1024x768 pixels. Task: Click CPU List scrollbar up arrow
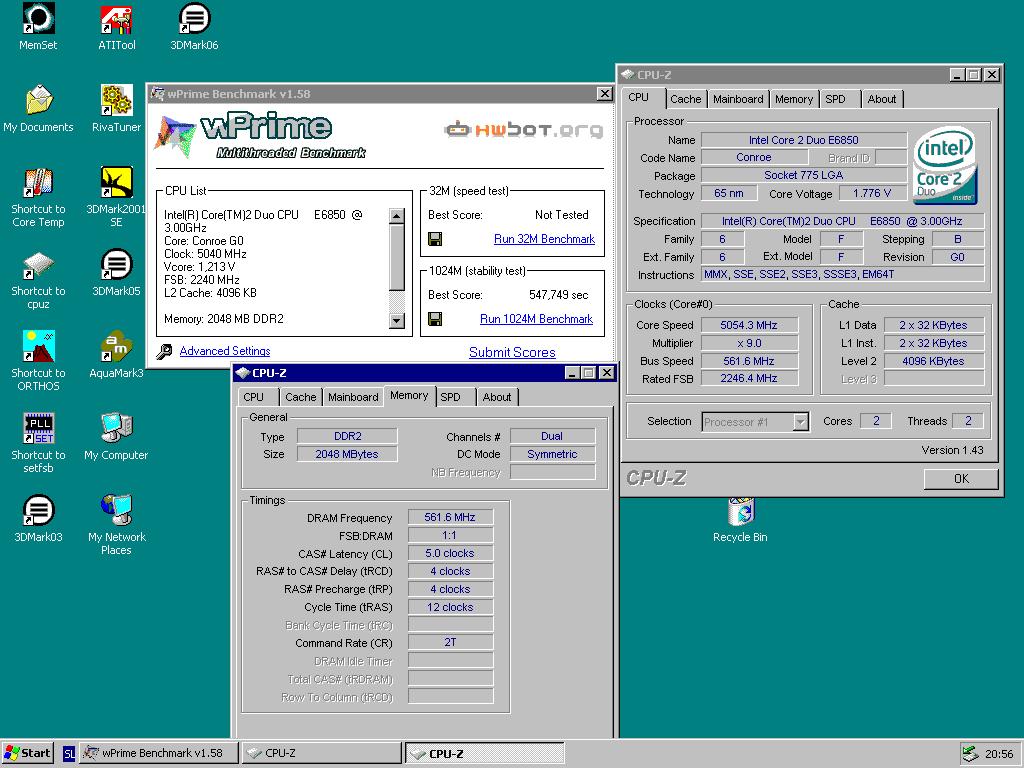point(396,216)
